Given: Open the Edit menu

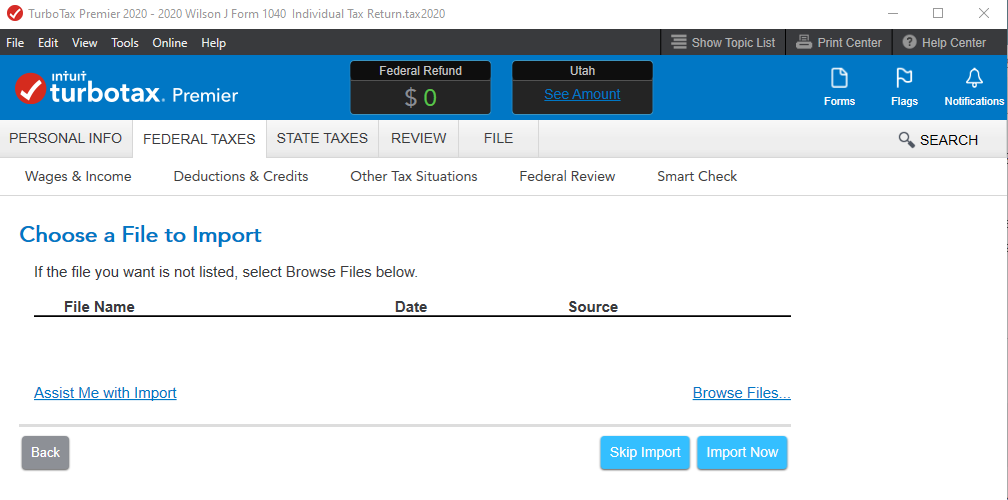Looking at the screenshot, I should coord(48,43).
